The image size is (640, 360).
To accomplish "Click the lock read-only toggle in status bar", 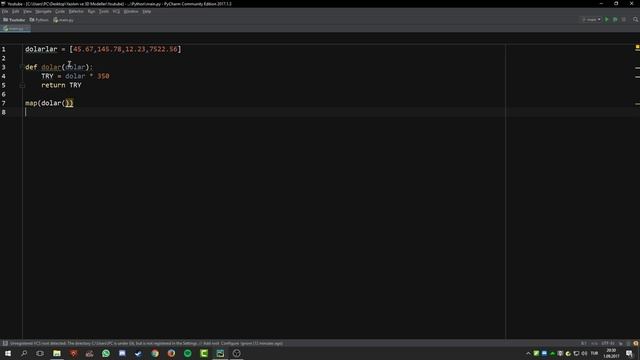I will coord(621,343).
